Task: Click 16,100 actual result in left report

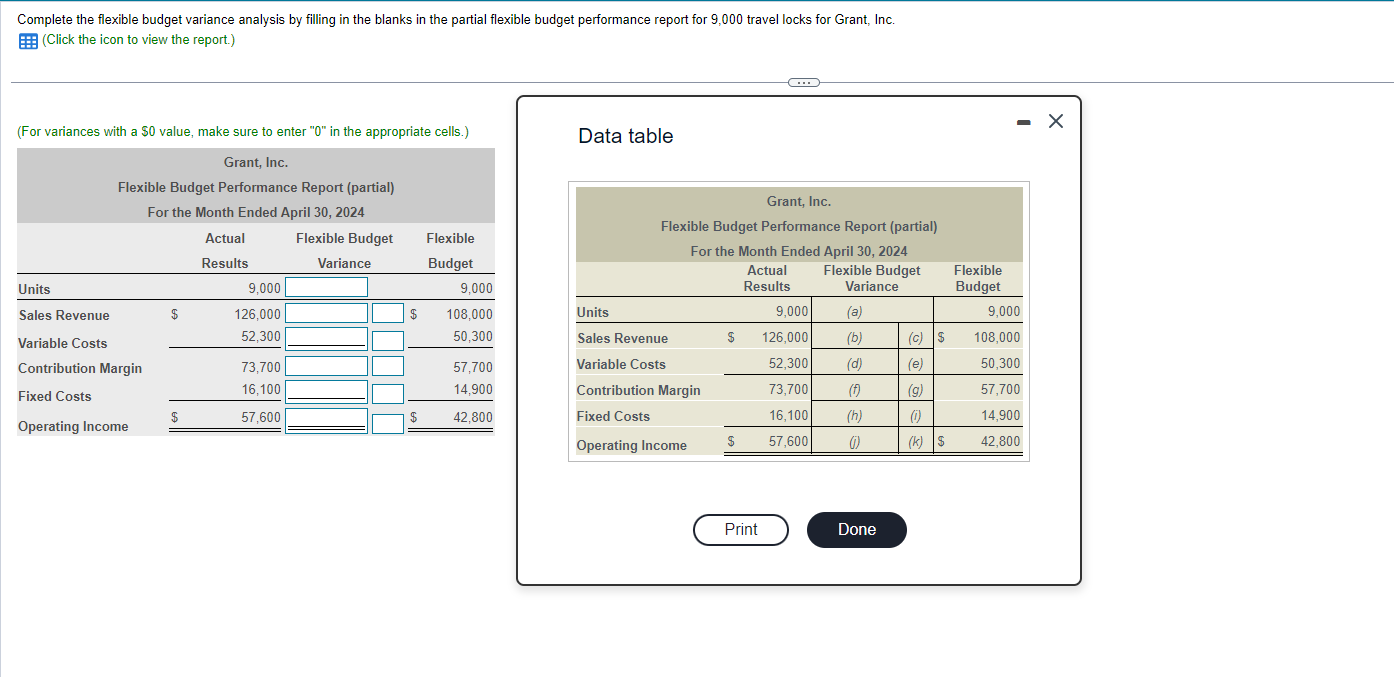Action: pos(261,389)
